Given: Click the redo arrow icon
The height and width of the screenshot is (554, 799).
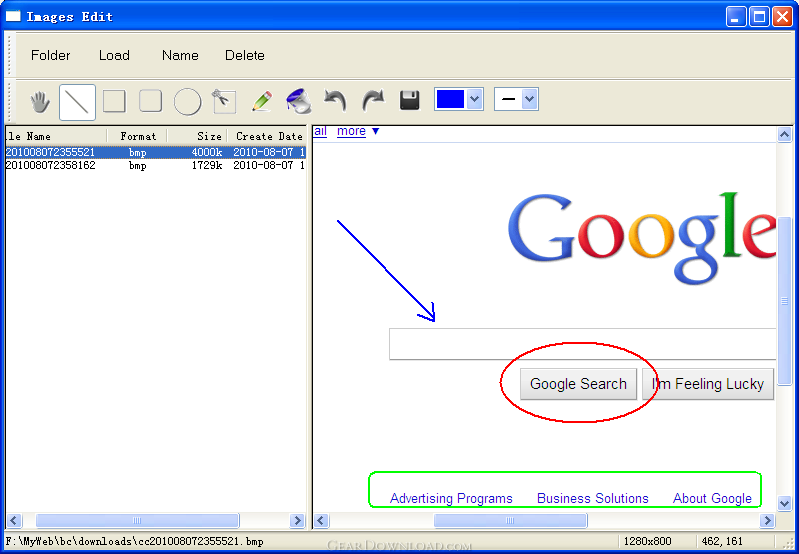Looking at the screenshot, I should (372, 100).
